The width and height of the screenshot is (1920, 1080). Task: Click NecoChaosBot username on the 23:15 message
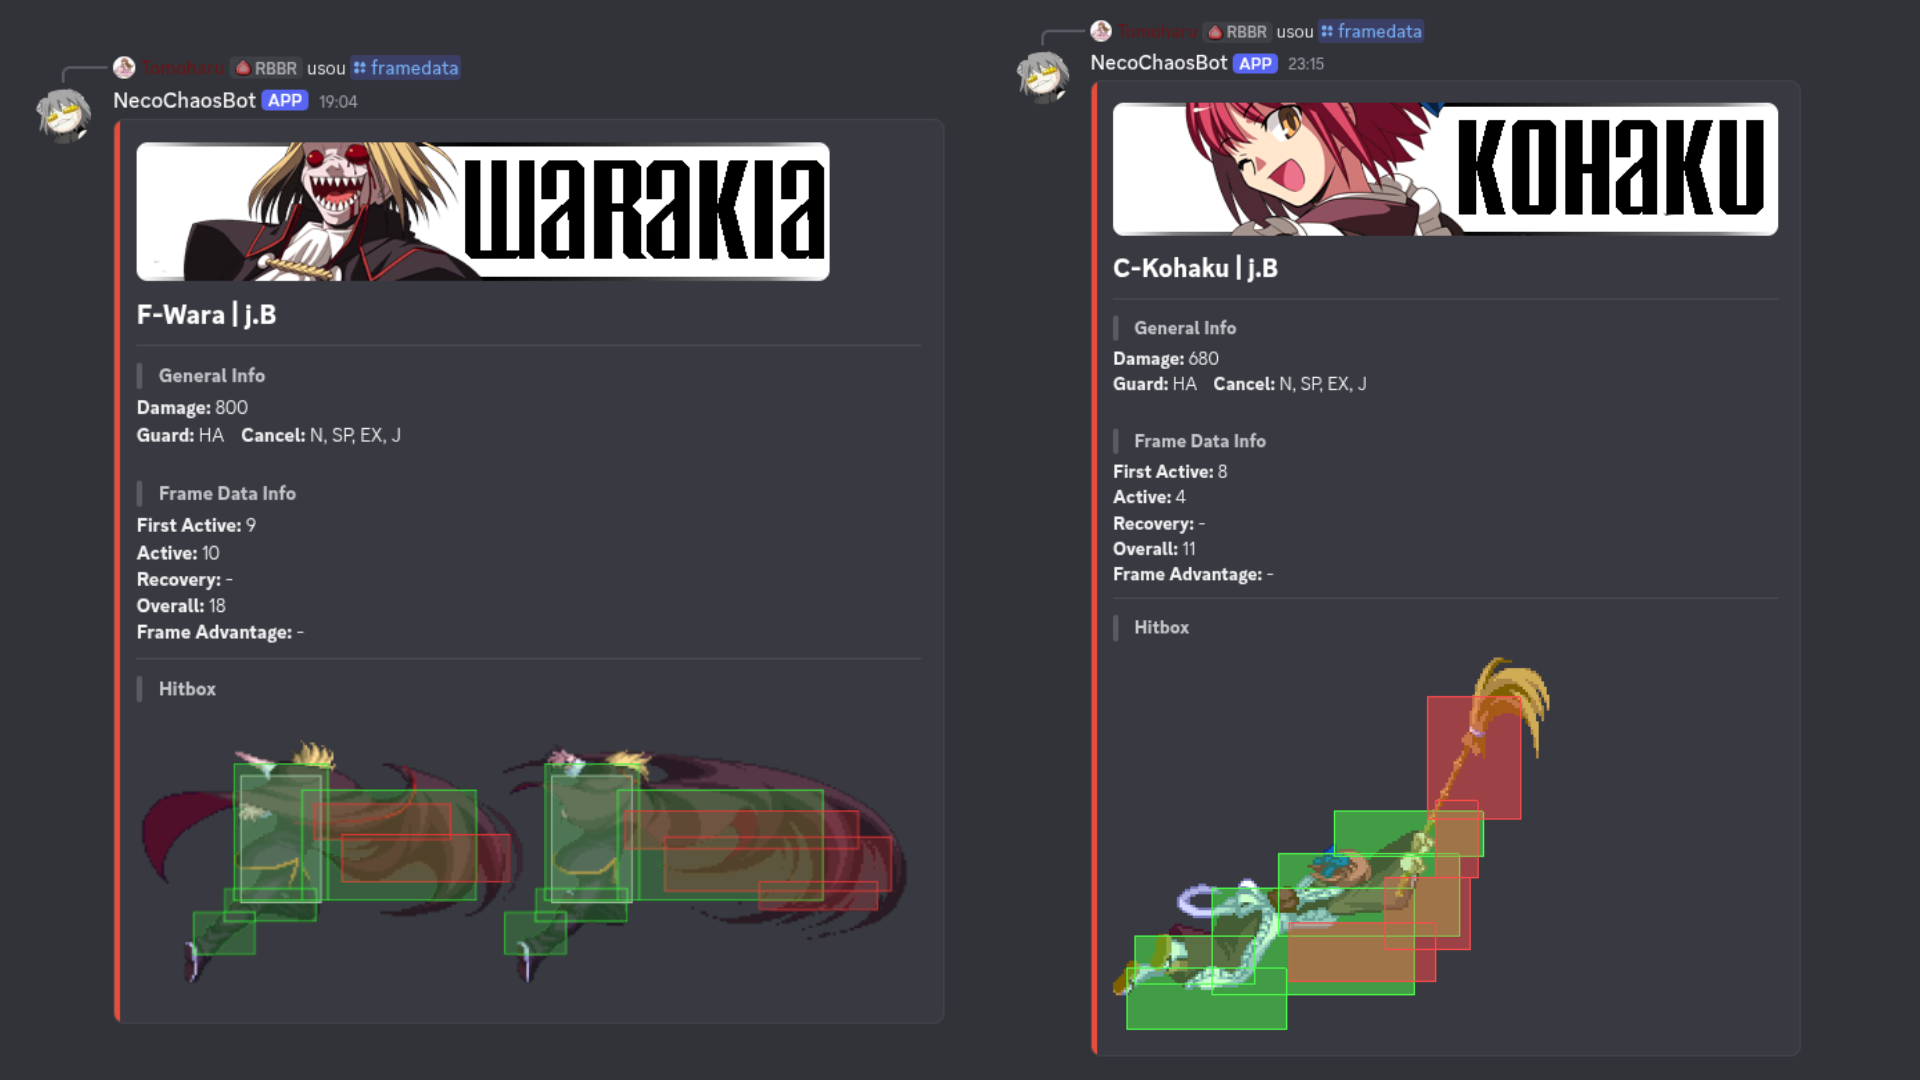1158,63
